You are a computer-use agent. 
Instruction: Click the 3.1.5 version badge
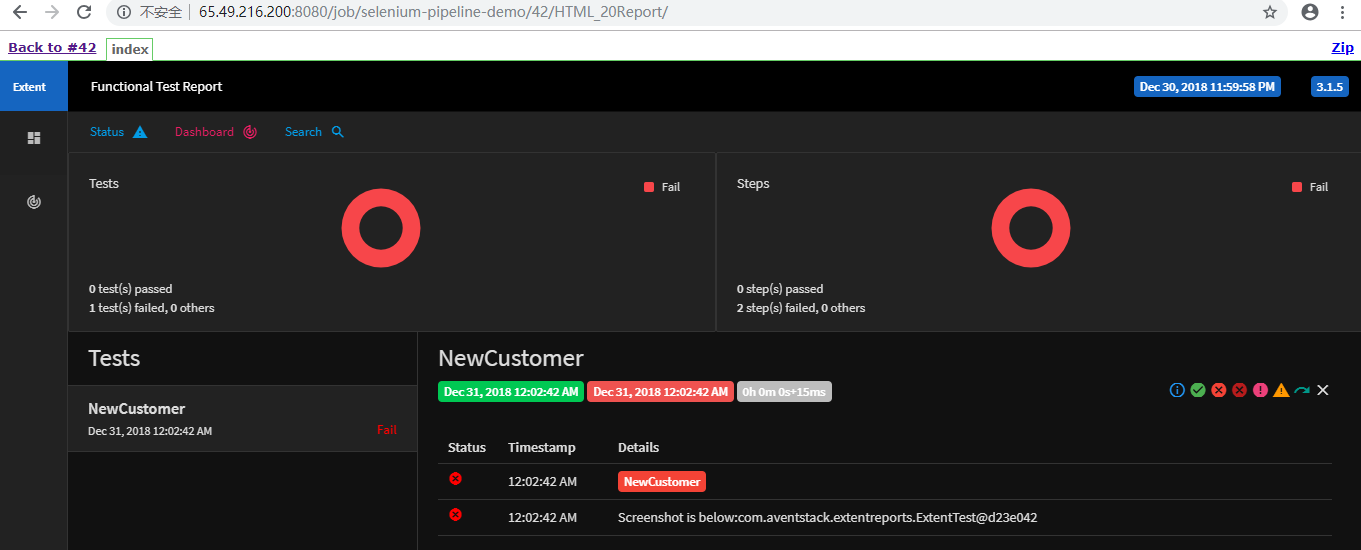point(1329,87)
